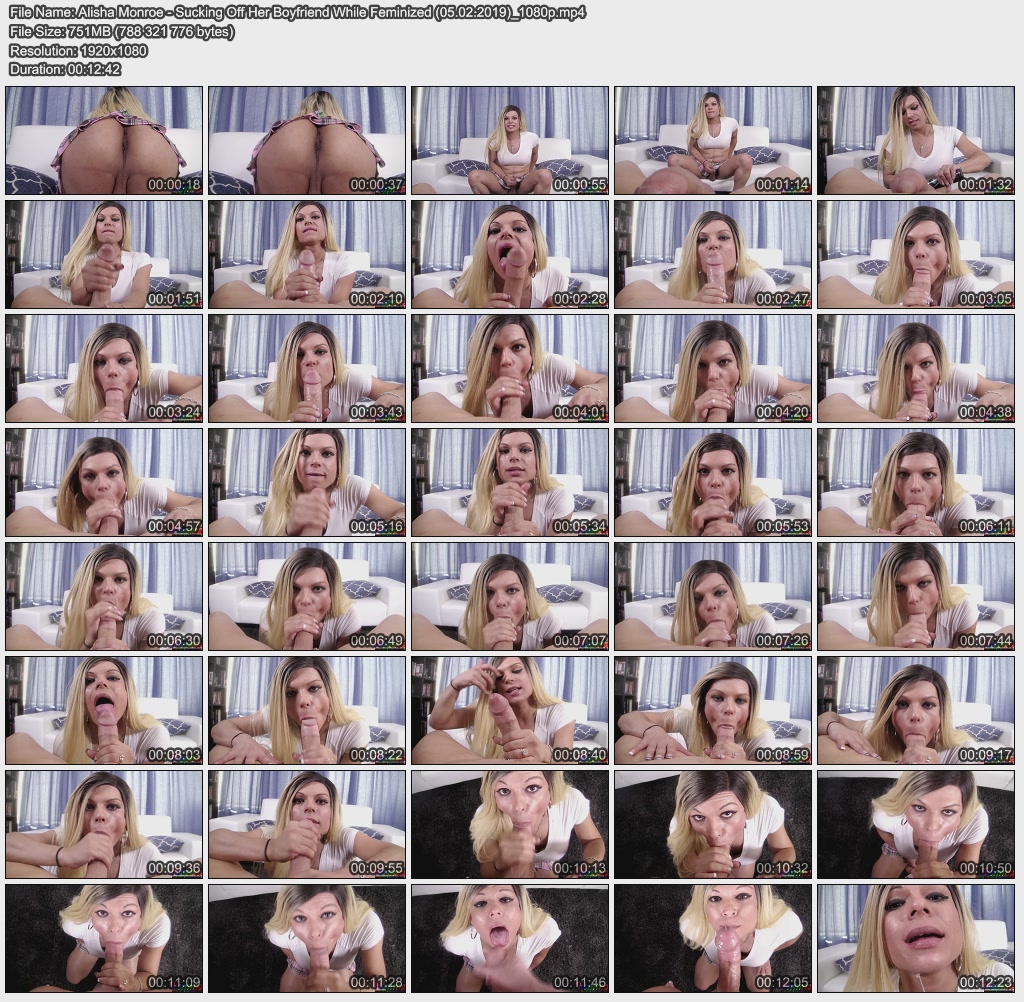Image resolution: width=1024 pixels, height=1002 pixels.
Task: Open the frame timestamped 00:10:50
Action: pyautogui.click(x=915, y=825)
